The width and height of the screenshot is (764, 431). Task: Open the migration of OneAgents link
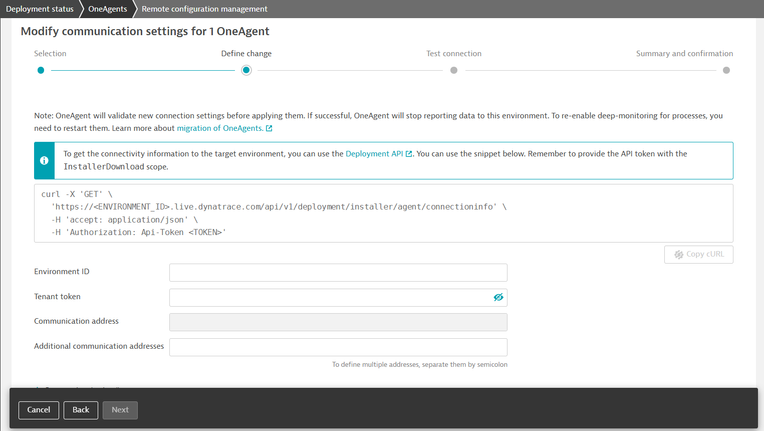pos(219,128)
